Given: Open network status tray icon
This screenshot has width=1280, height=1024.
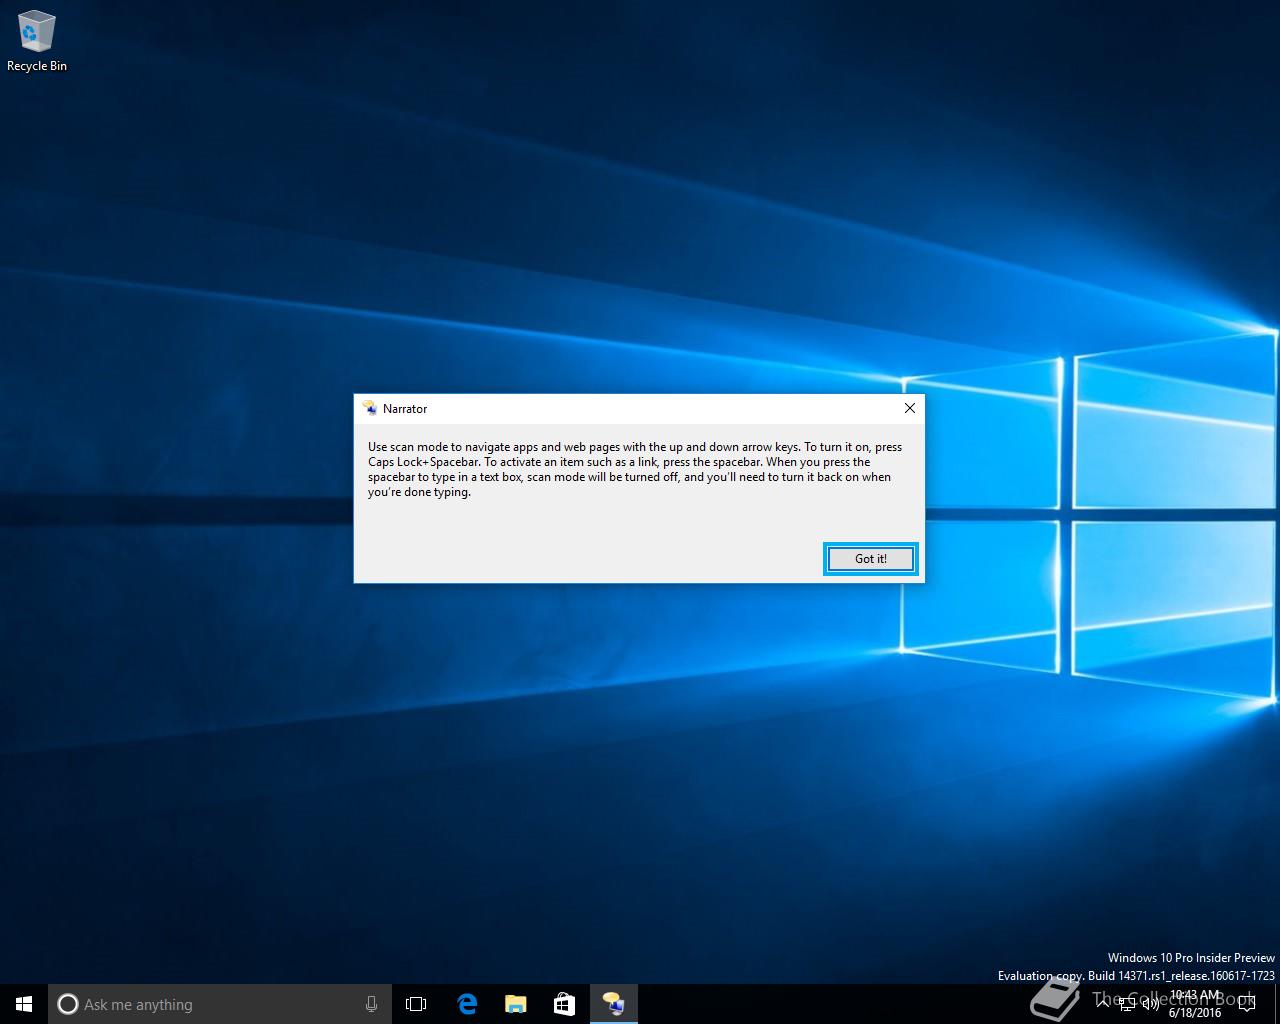Looking at the screenshot, I should (x=1127, y=1004).
